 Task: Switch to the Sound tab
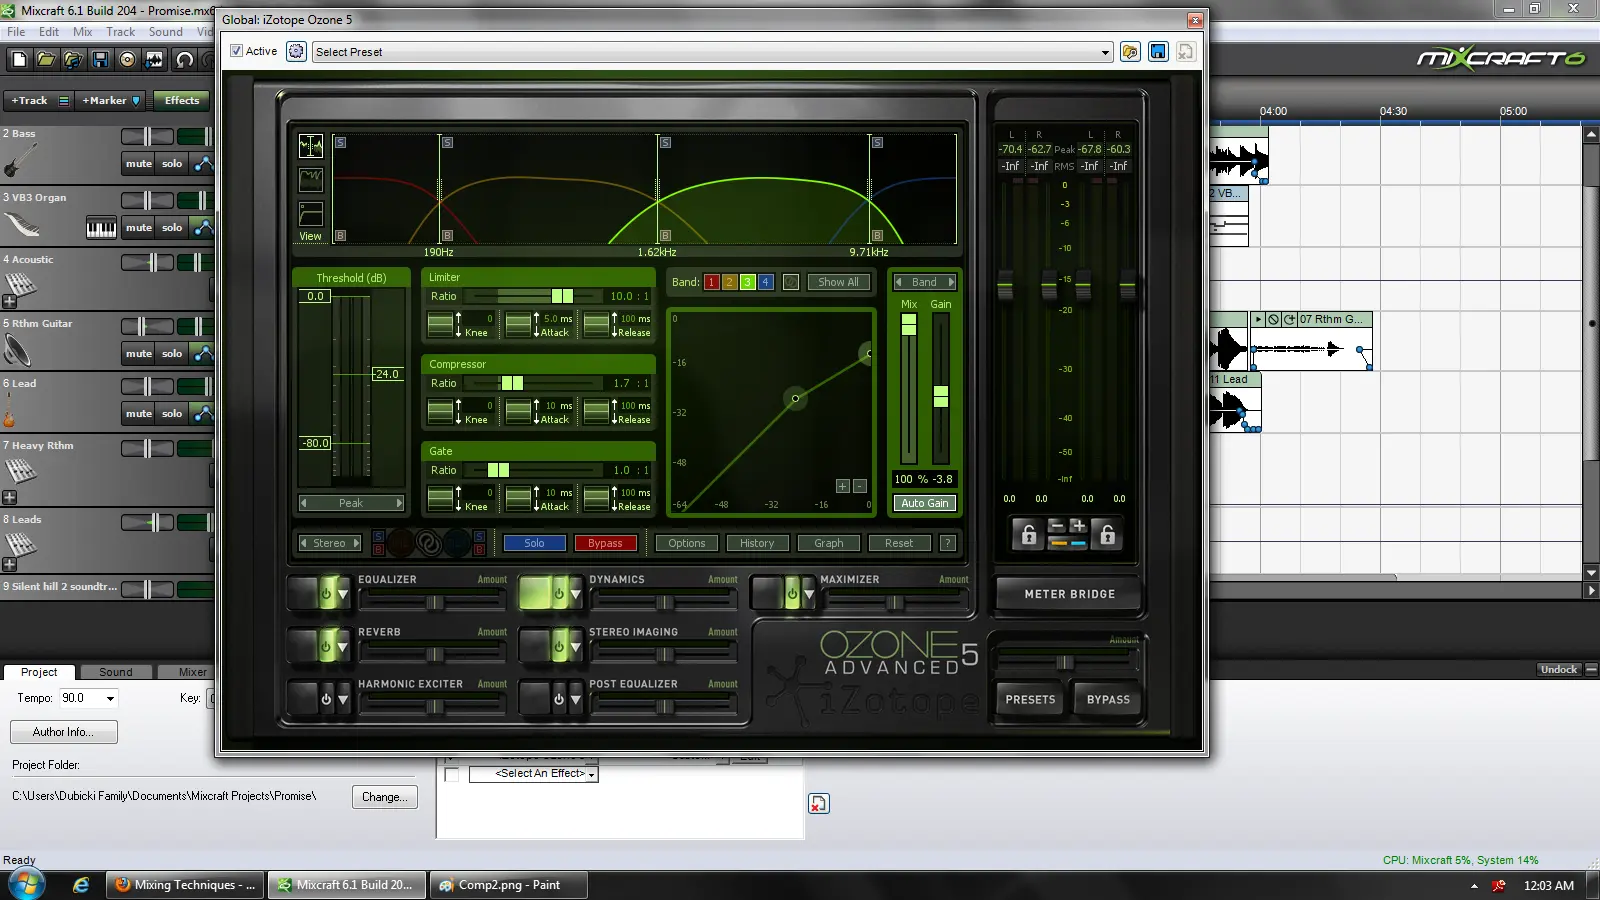115,672
